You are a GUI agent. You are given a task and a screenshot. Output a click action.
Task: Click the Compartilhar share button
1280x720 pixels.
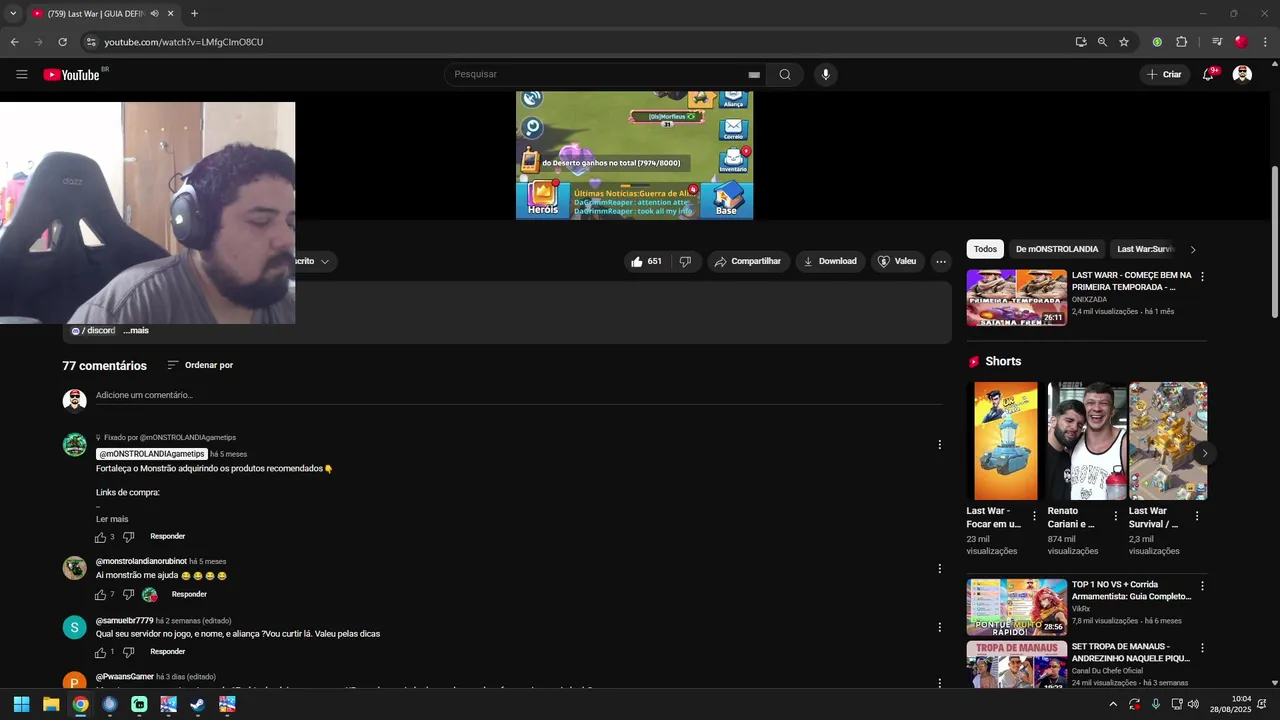tap(749, 261)
